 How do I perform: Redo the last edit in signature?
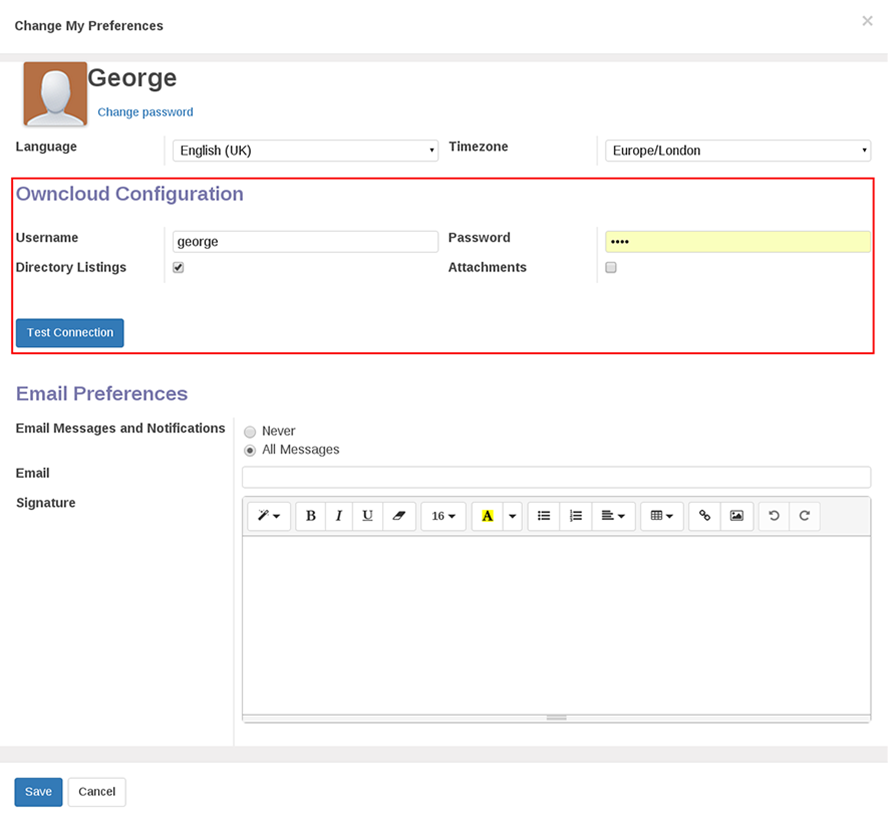coord(804,516)
